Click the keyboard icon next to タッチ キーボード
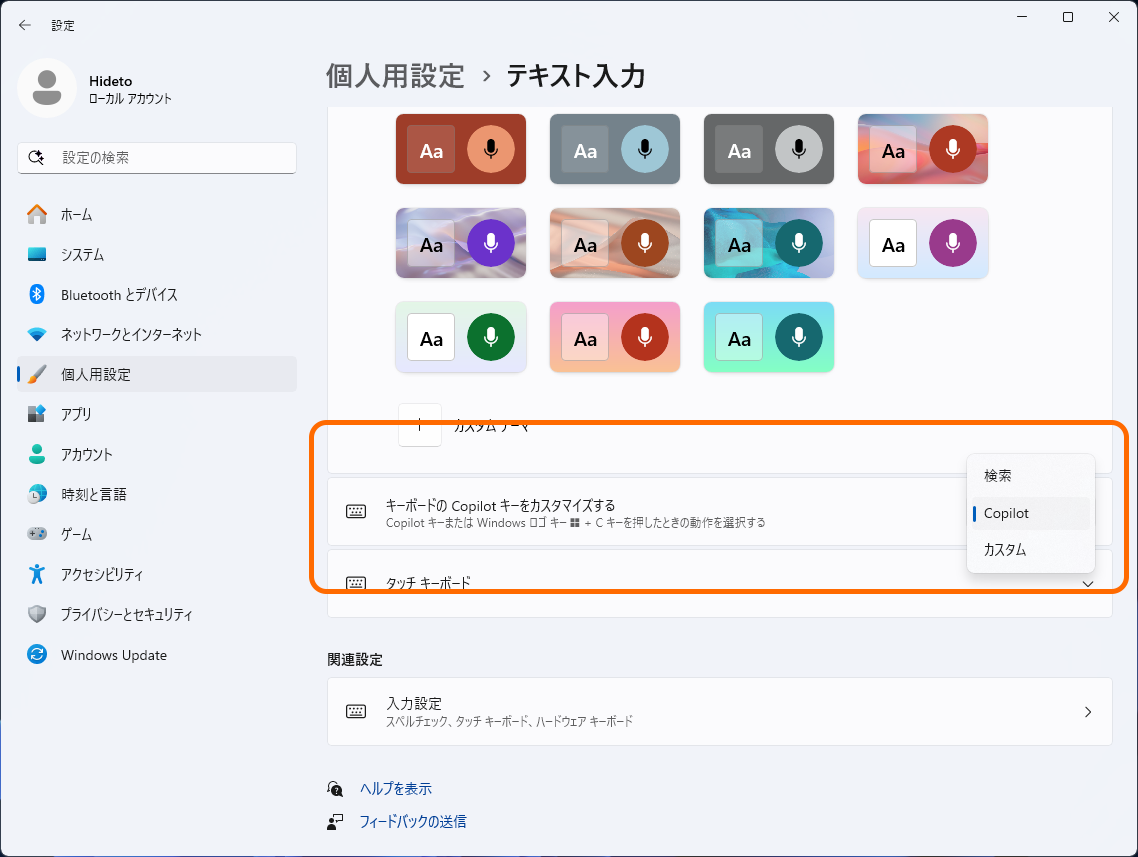 [x=355, y=583]
